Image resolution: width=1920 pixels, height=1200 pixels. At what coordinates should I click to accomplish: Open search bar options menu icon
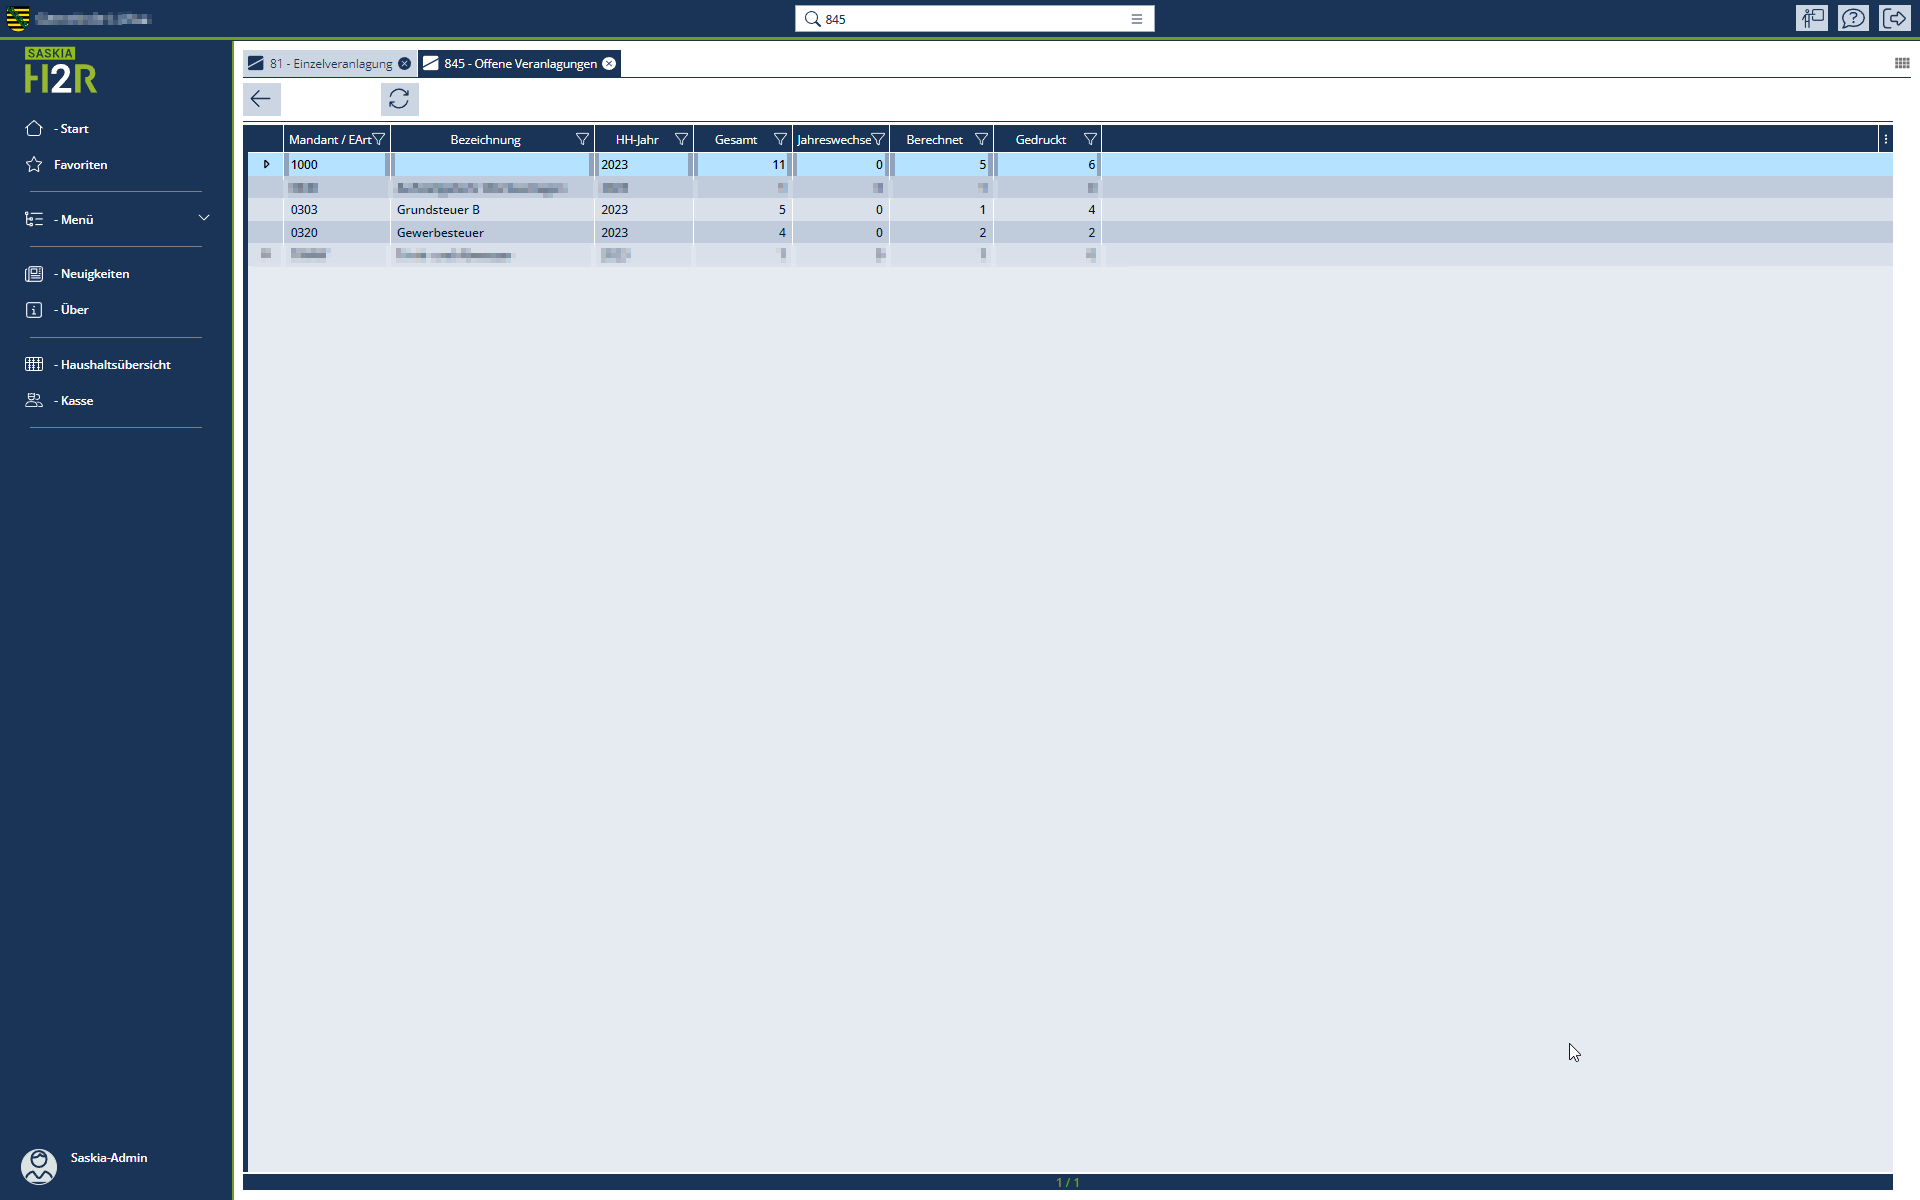(1137, 19)
